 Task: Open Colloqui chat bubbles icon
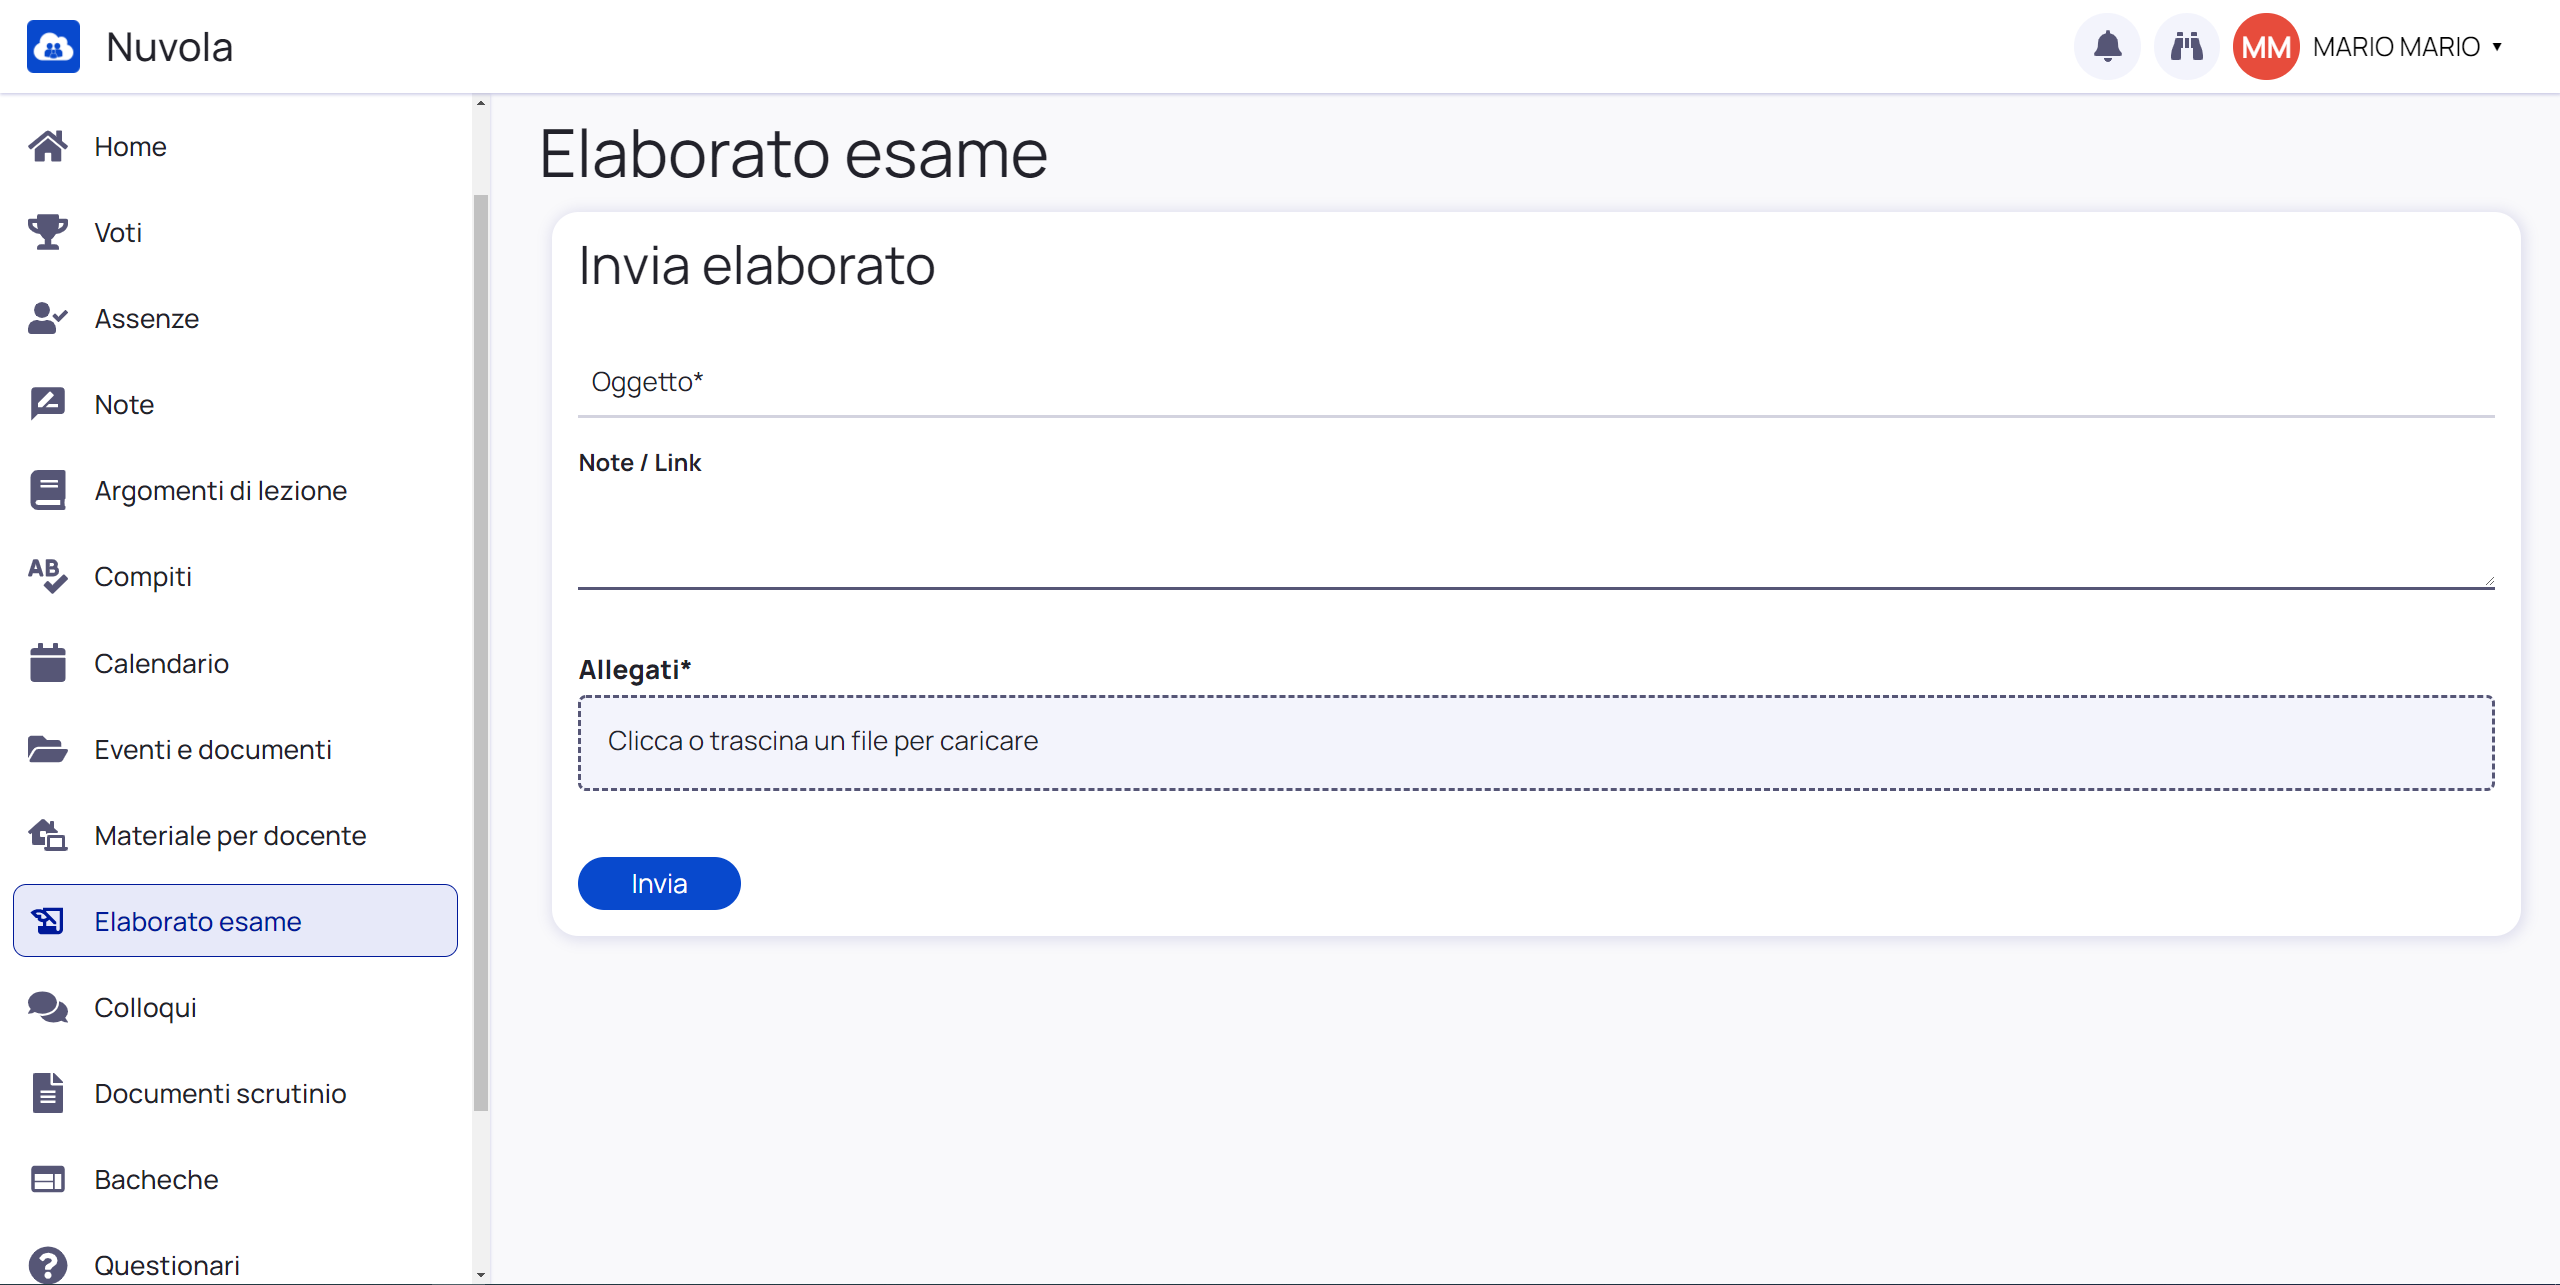(47, 1007)
